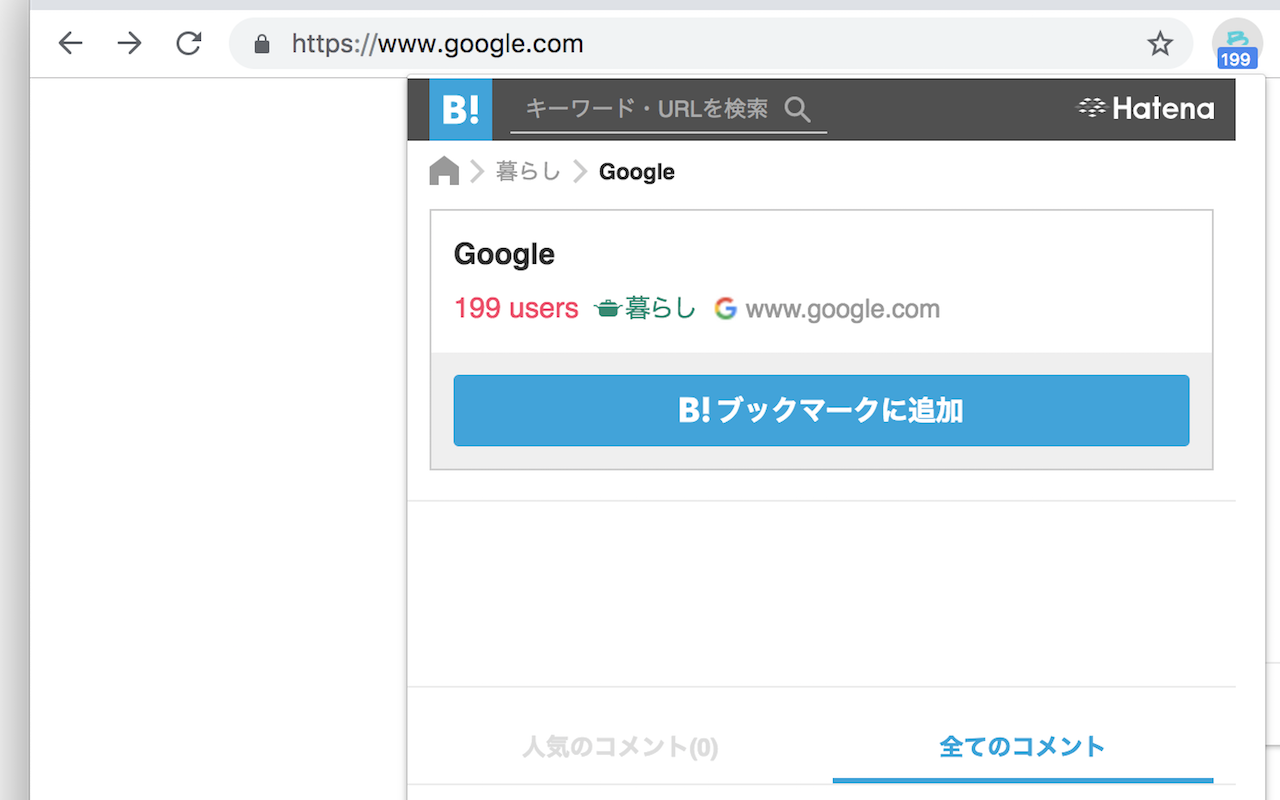Click the lock icon in the address bar
Viewport: 1280px width, 800px height.
pos(262,44)
